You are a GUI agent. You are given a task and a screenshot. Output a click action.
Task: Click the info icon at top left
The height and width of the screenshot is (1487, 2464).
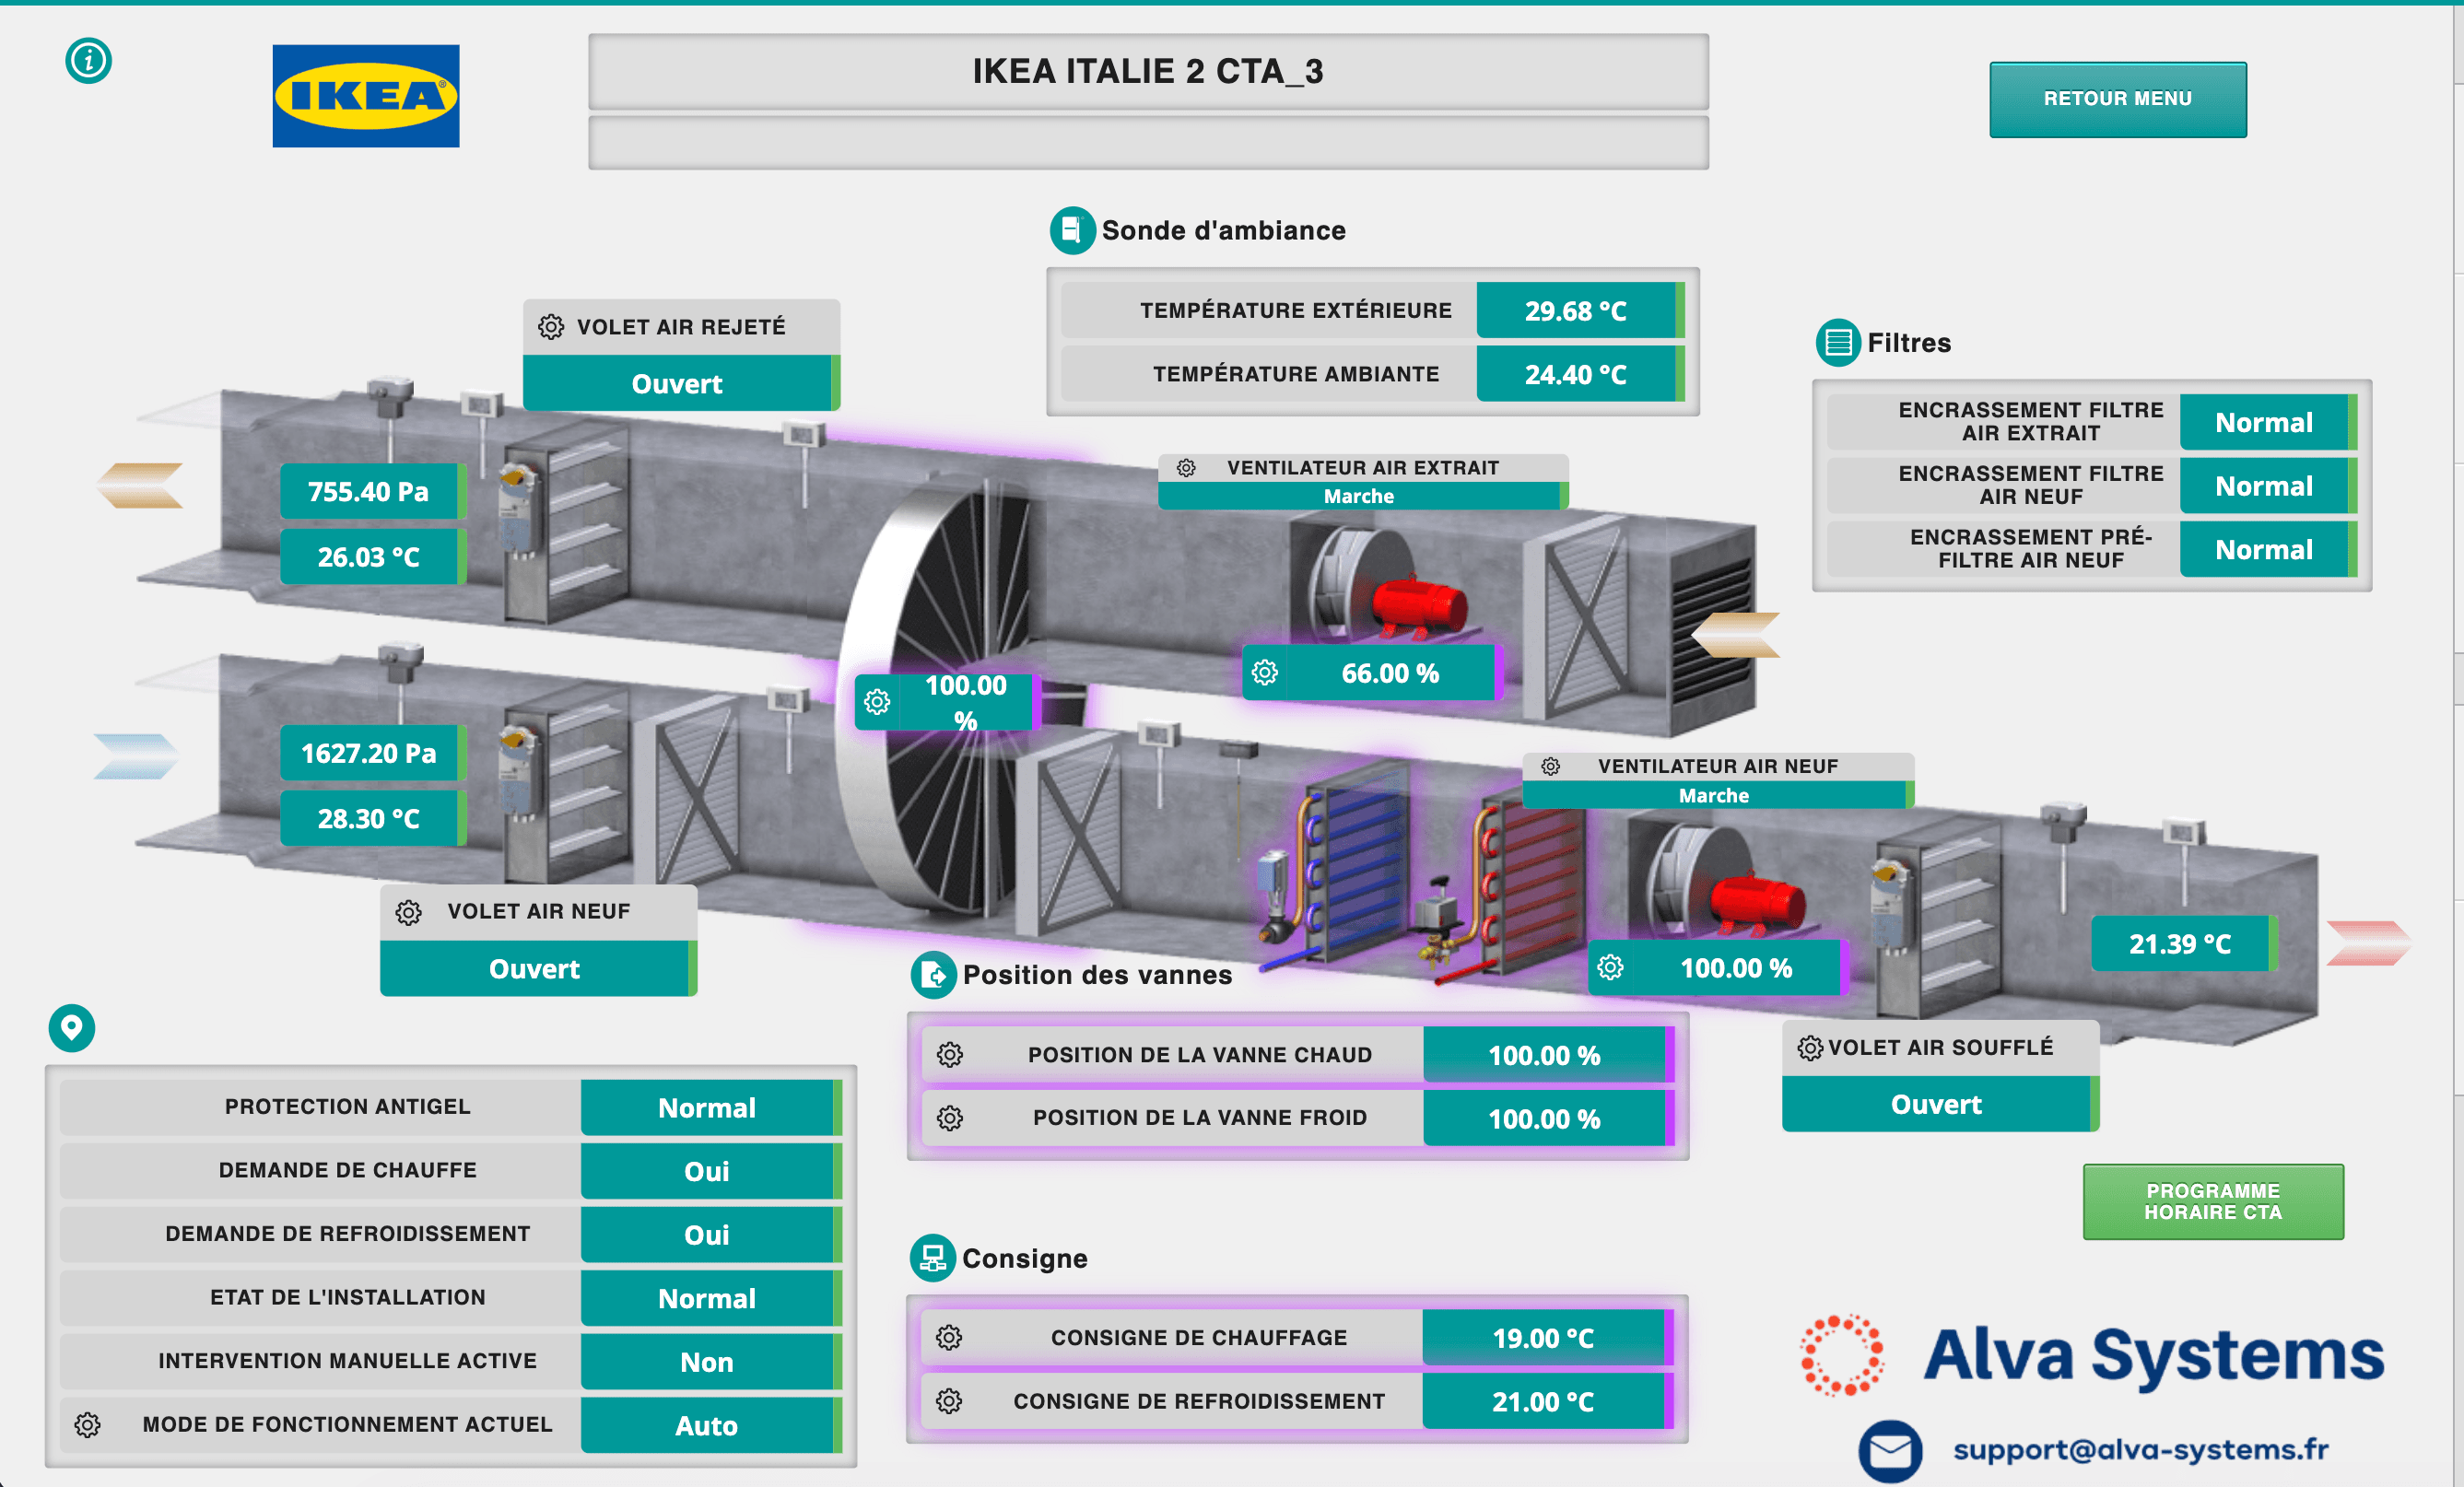(x=88, y=61)
